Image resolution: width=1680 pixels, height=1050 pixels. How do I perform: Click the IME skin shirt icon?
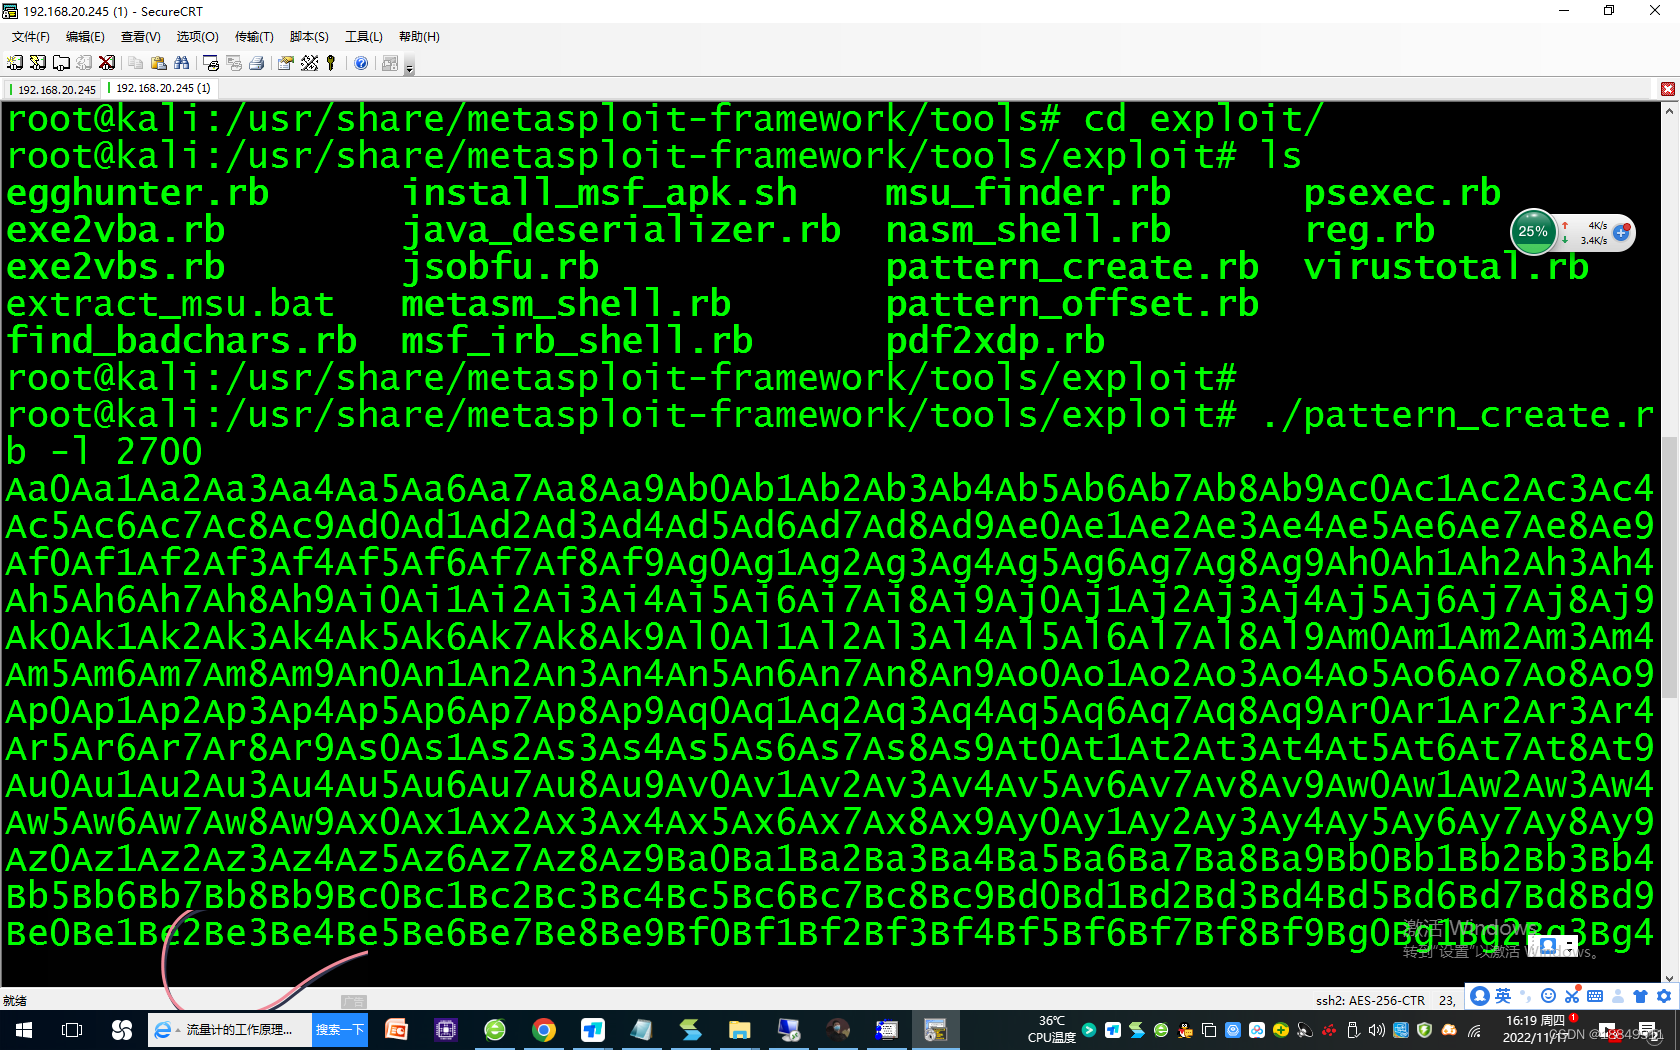1640,996
